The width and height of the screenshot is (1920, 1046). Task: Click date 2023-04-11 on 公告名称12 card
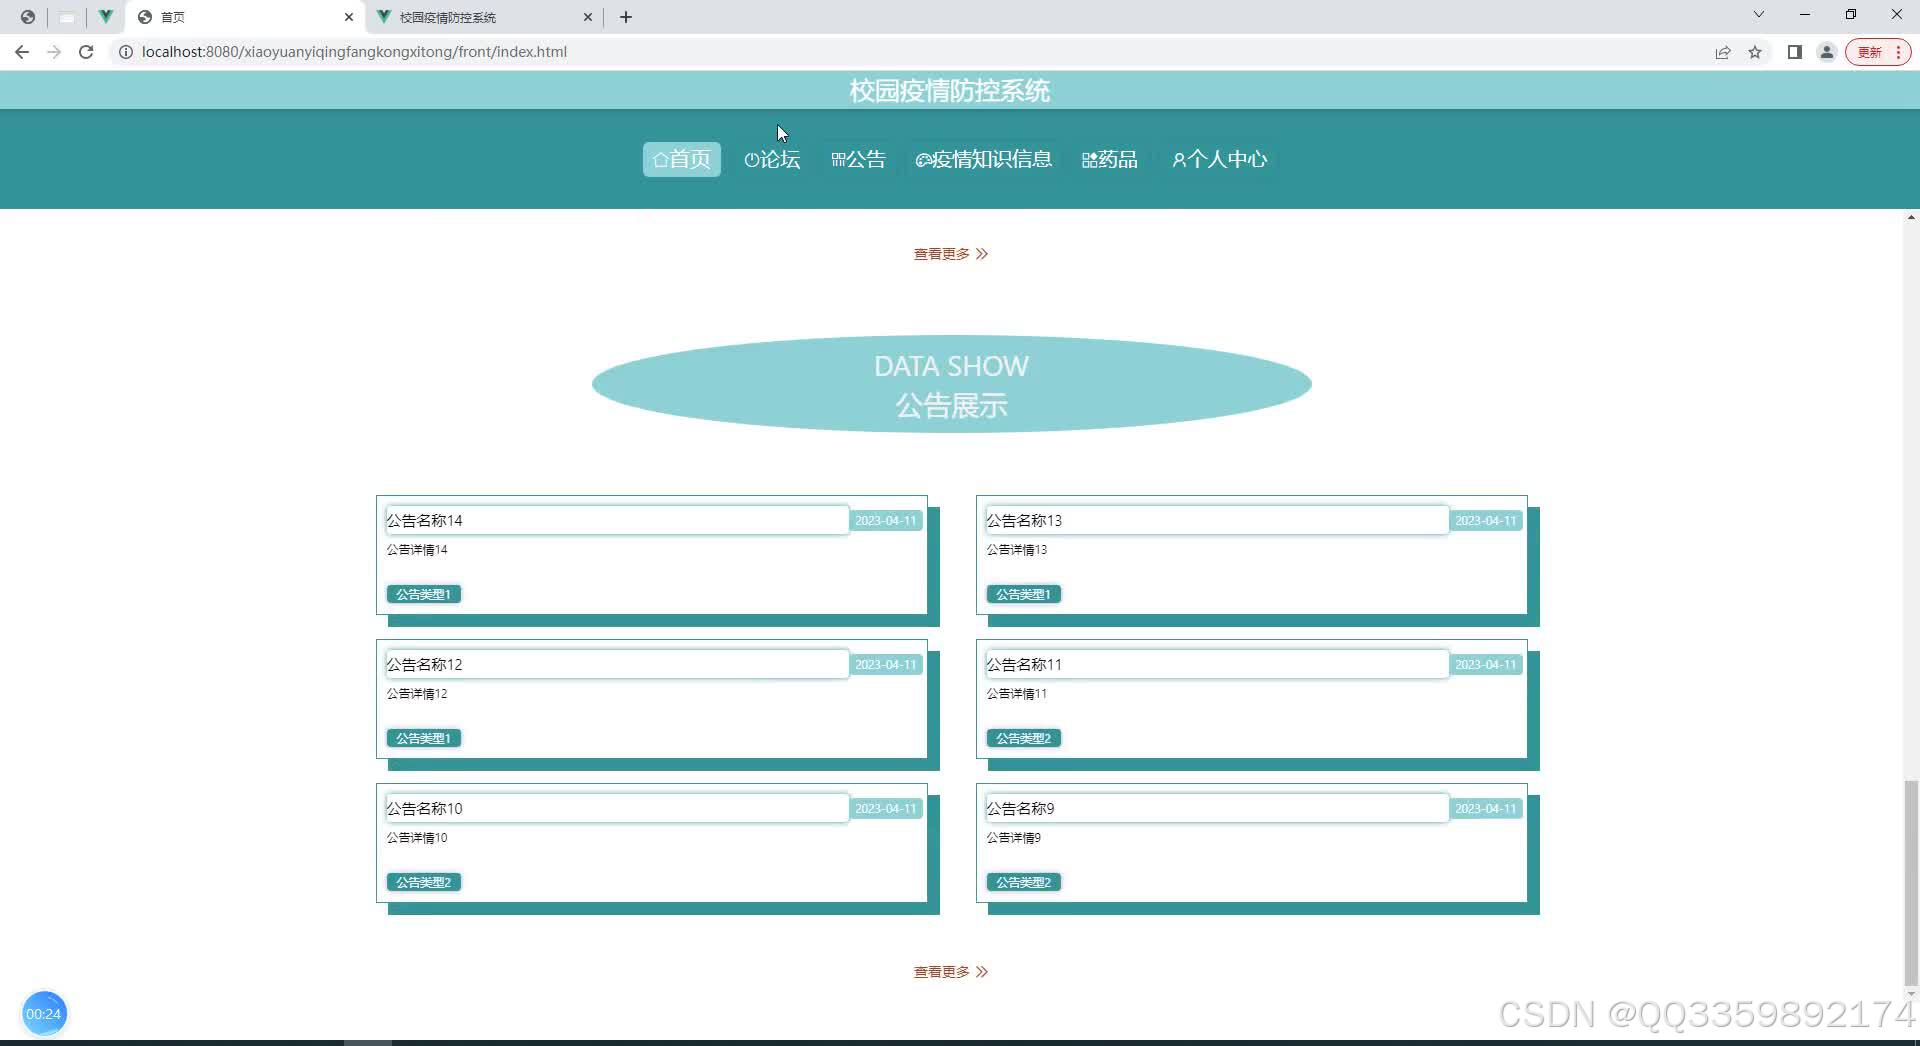point(885,664)
